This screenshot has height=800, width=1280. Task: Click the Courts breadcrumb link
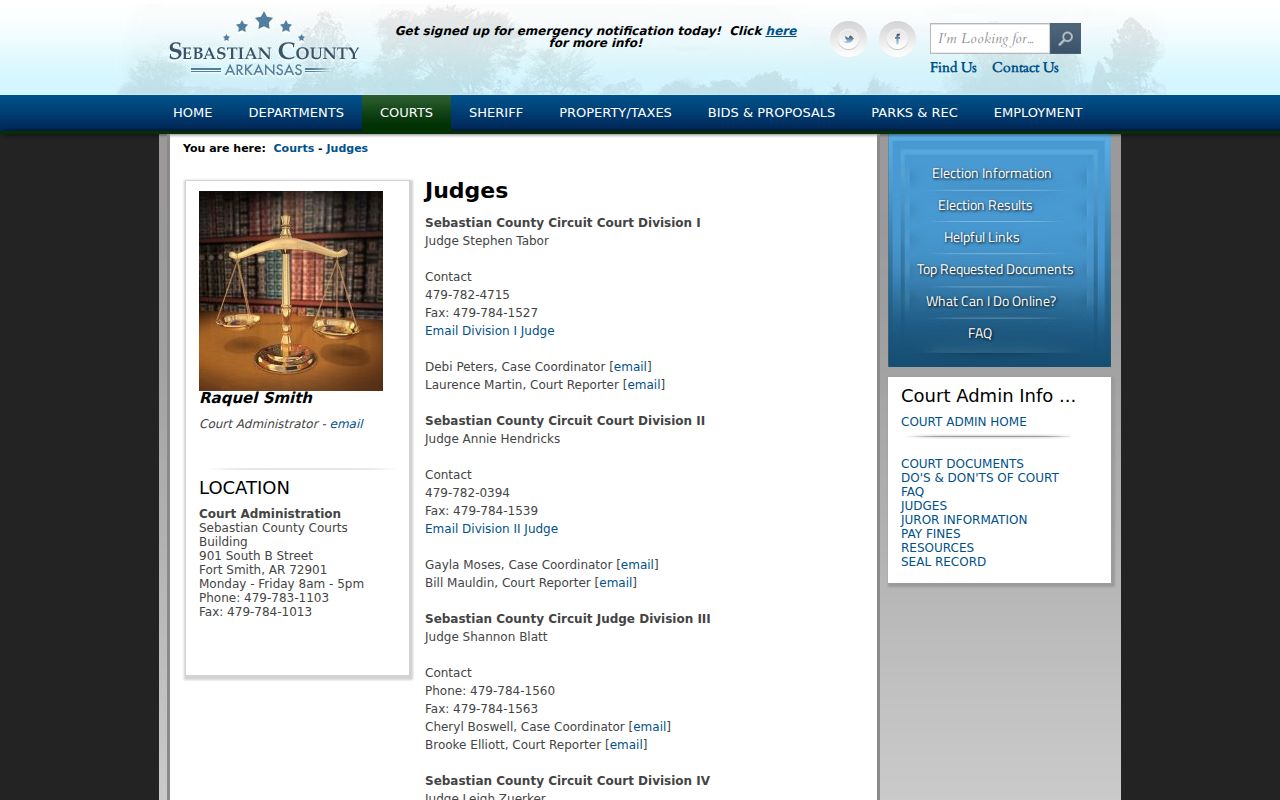(294, 148)
